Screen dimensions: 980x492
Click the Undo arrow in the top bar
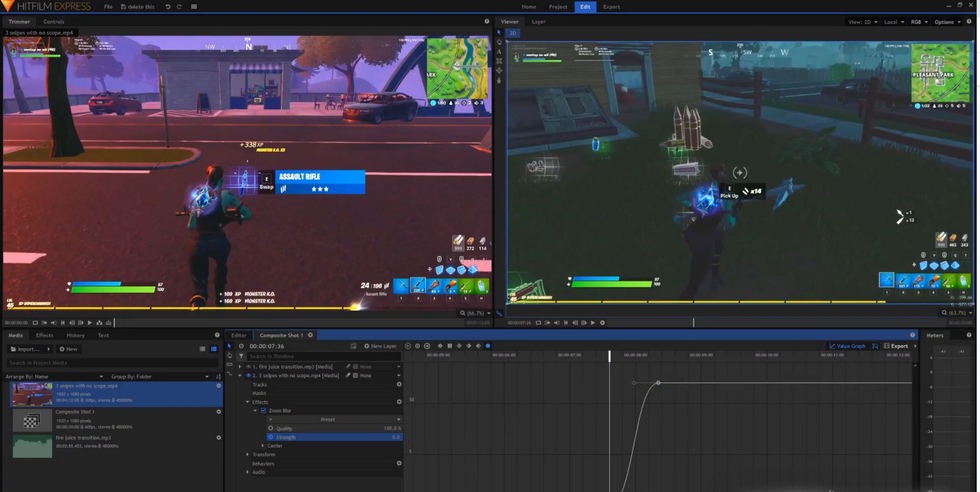(168, 7)
